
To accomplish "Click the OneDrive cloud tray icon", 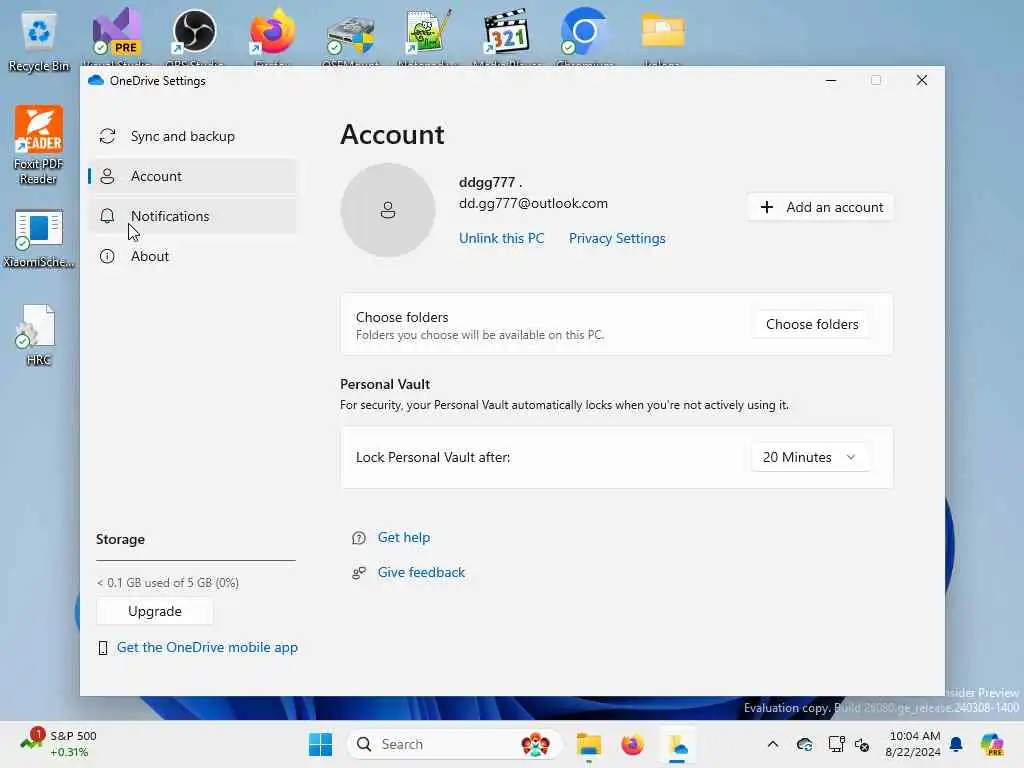I will click(x=805, y=744).
